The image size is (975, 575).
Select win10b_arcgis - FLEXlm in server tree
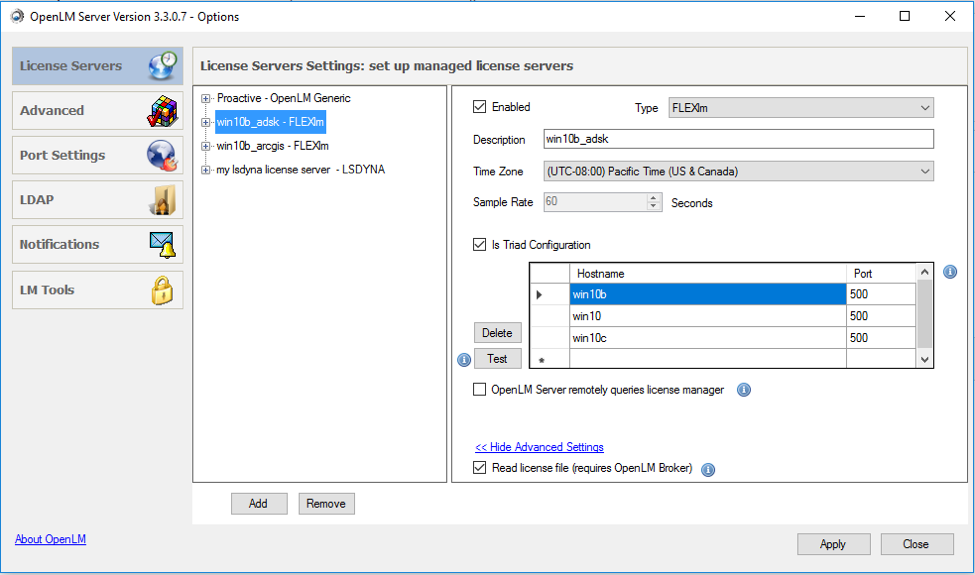[272, 146]
